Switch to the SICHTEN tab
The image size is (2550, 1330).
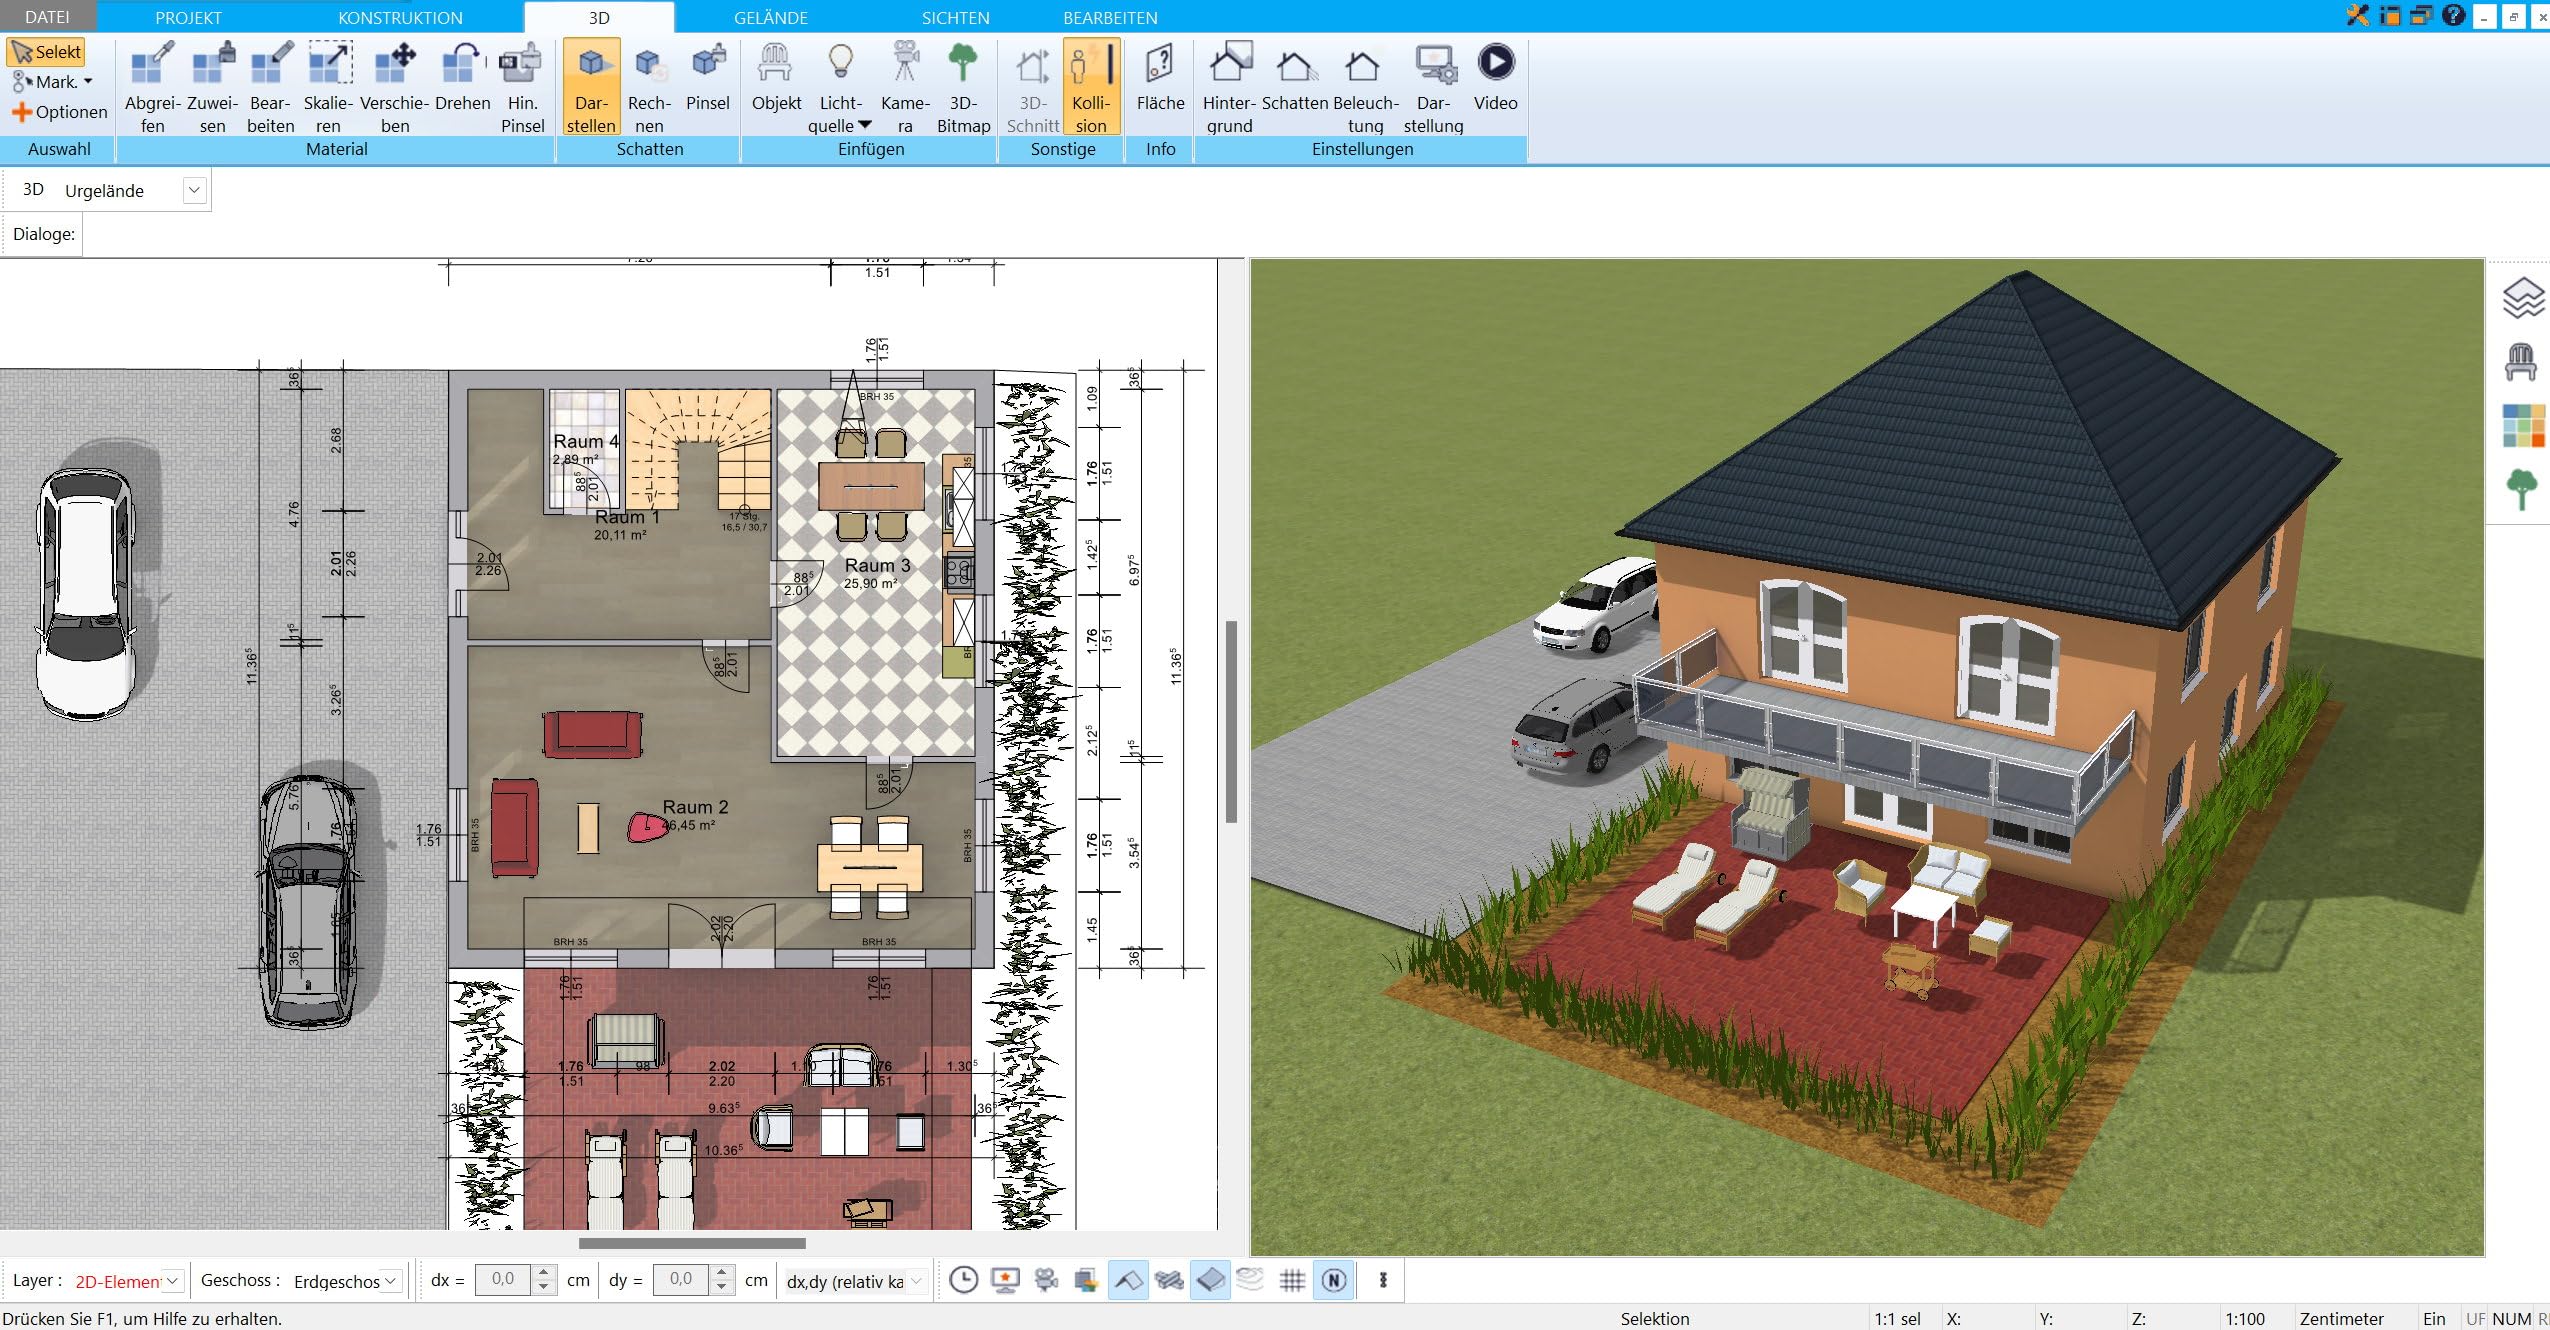tap(955, 17)
